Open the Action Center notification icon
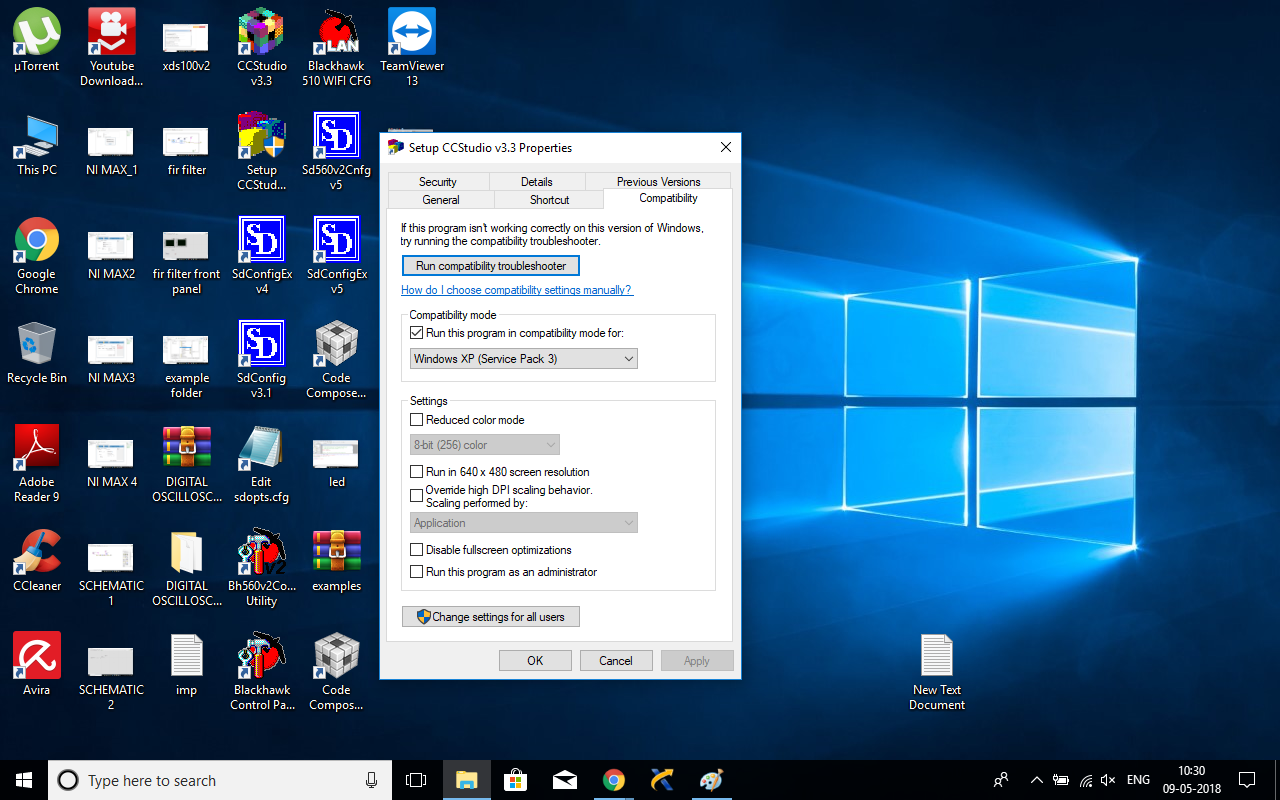The height and width of the screenshot is (800, 1280). point(1247,780)
